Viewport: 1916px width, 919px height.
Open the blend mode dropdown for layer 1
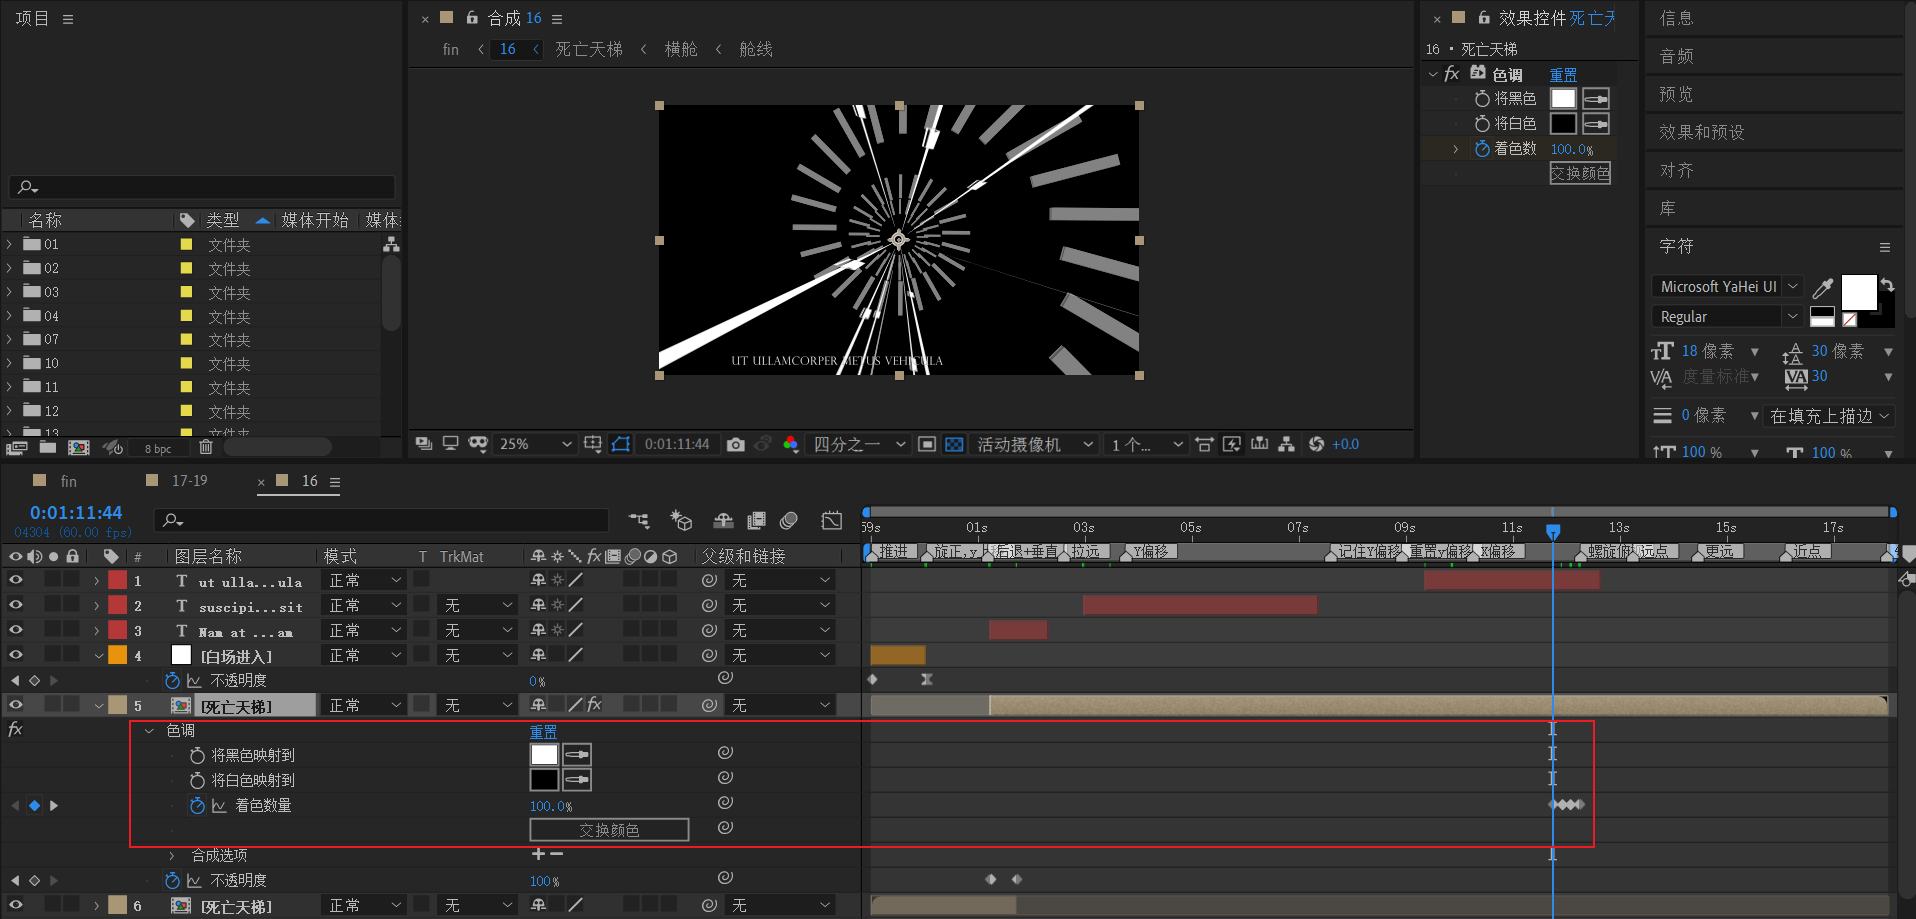365,580
